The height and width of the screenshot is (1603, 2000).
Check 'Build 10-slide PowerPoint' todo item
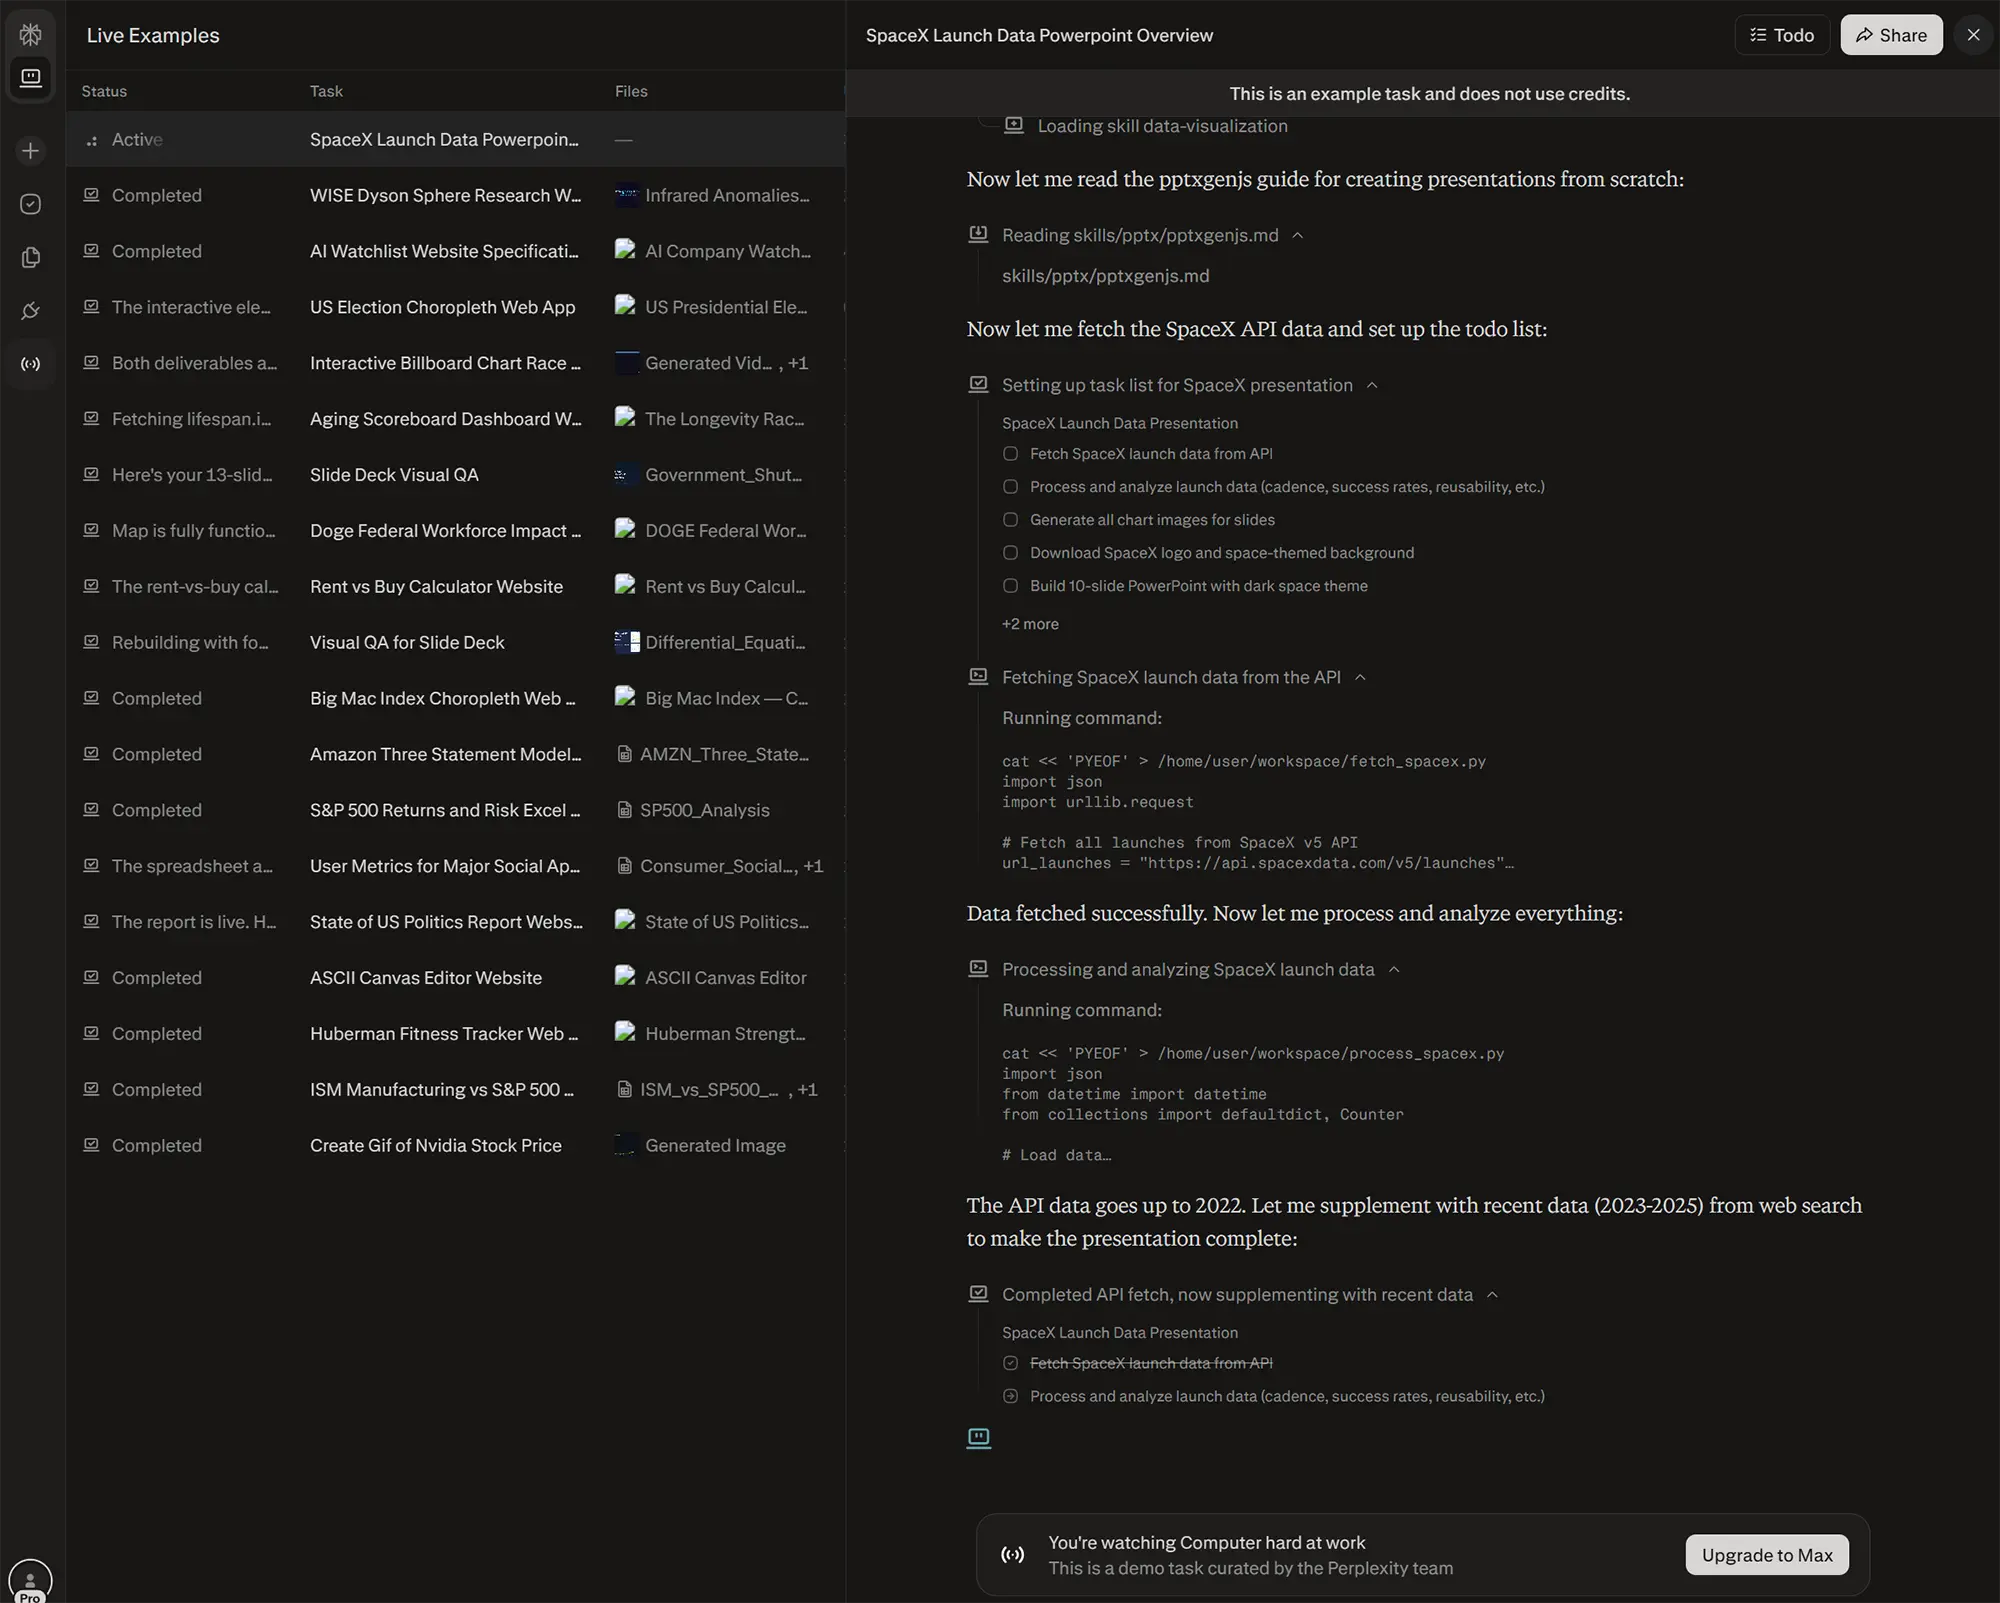point(1010,586)
